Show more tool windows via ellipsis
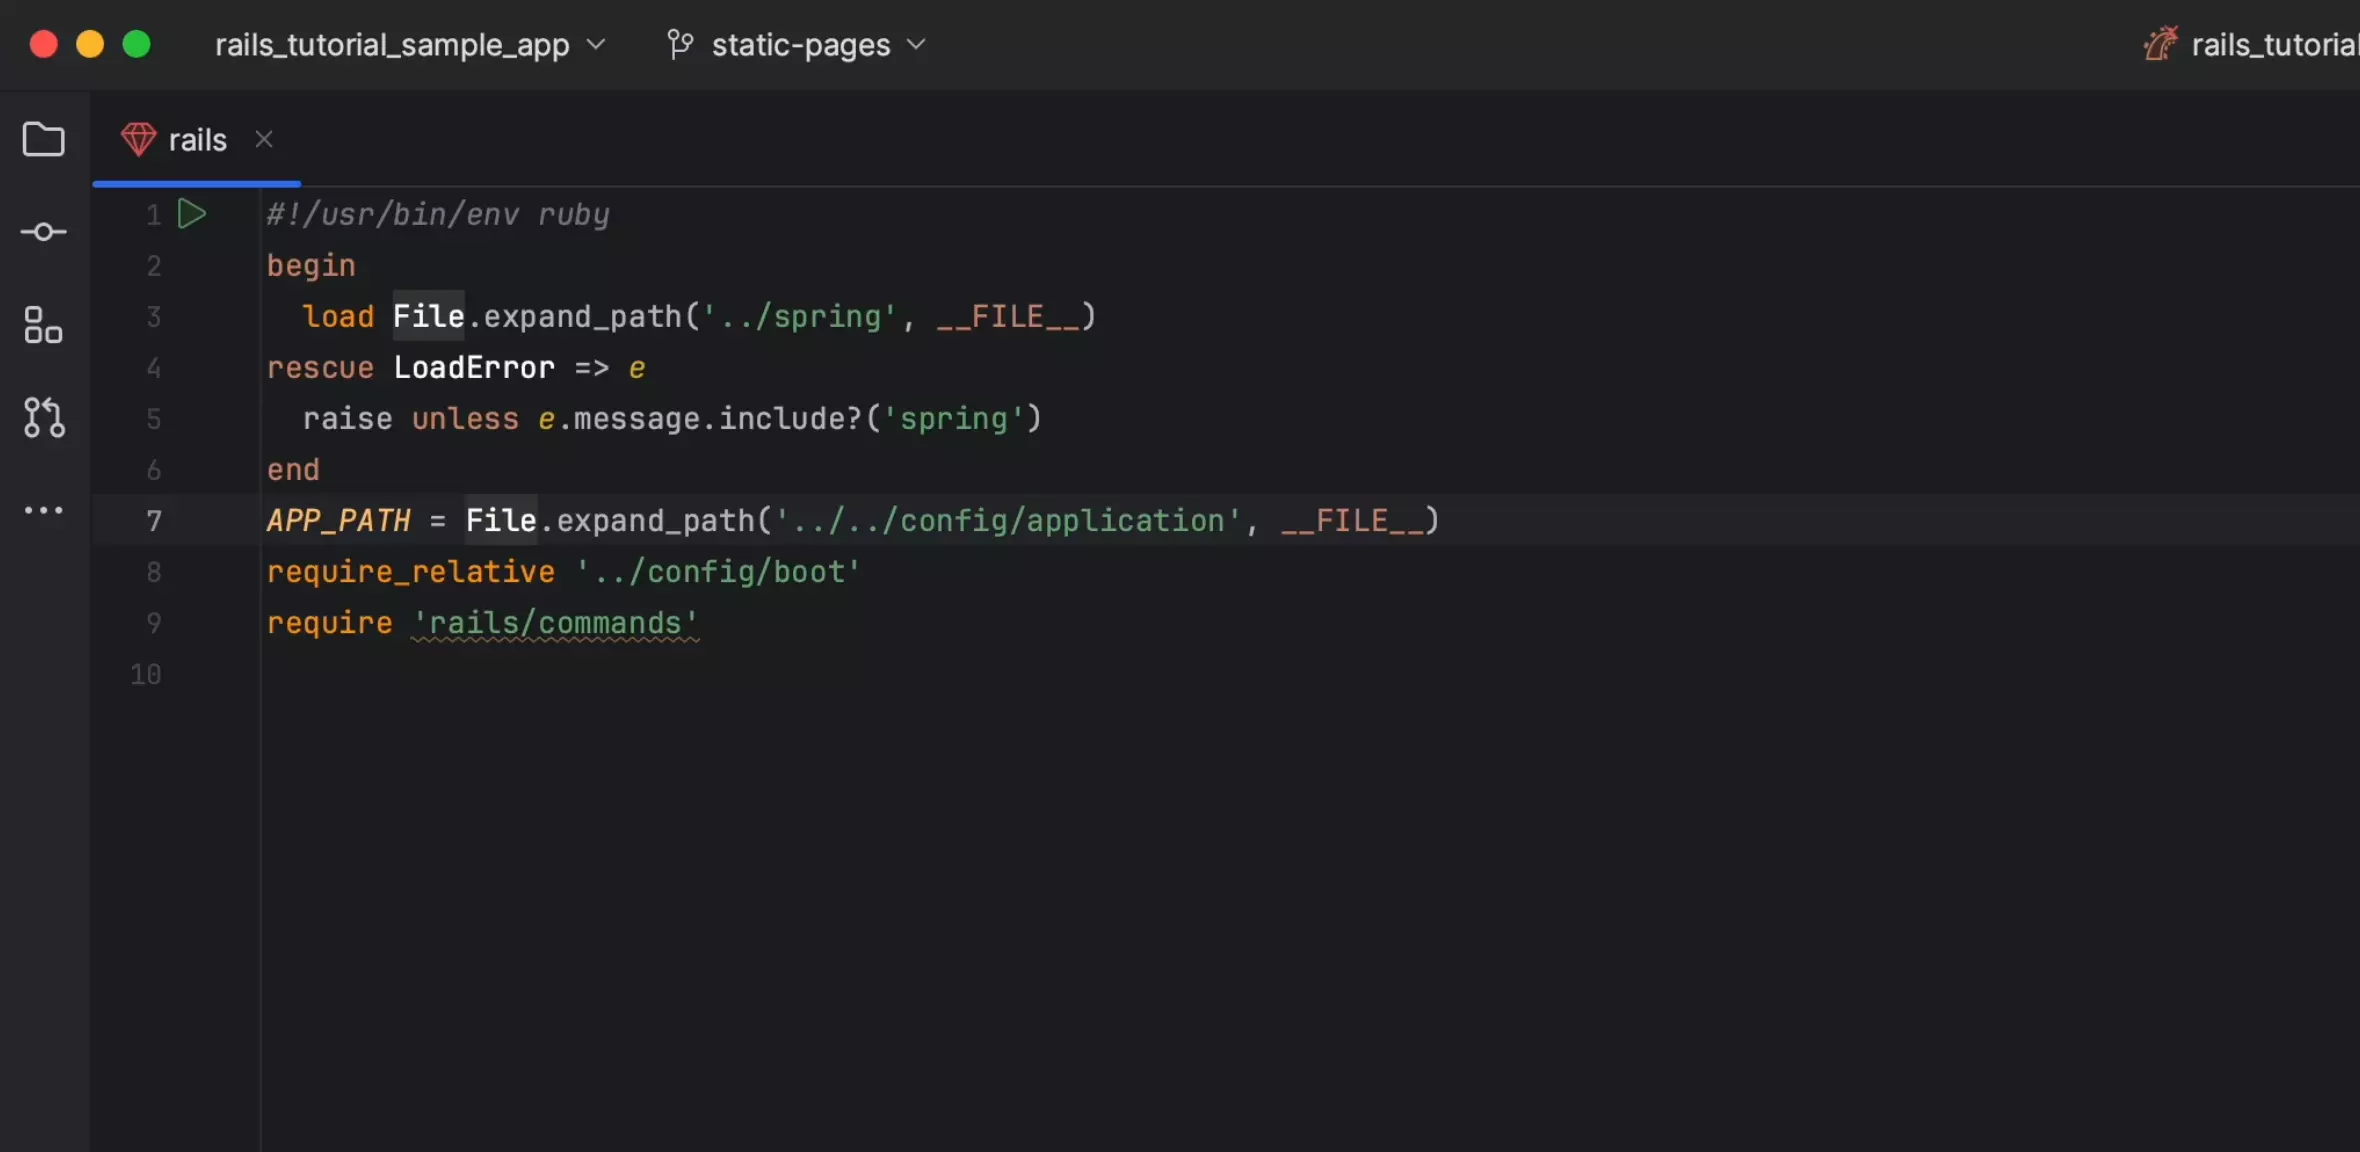2360x1152 pixels. 43,510
